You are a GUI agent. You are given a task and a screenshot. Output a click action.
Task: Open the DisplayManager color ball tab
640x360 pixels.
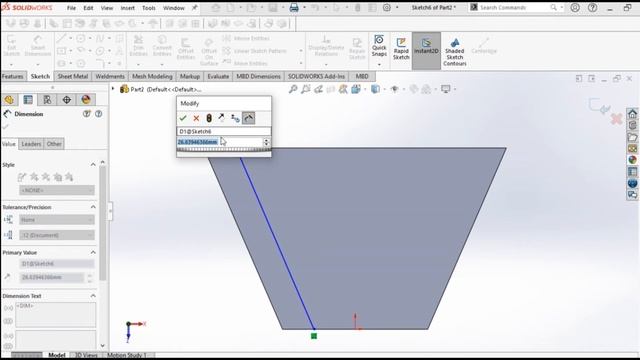[86, 100]
